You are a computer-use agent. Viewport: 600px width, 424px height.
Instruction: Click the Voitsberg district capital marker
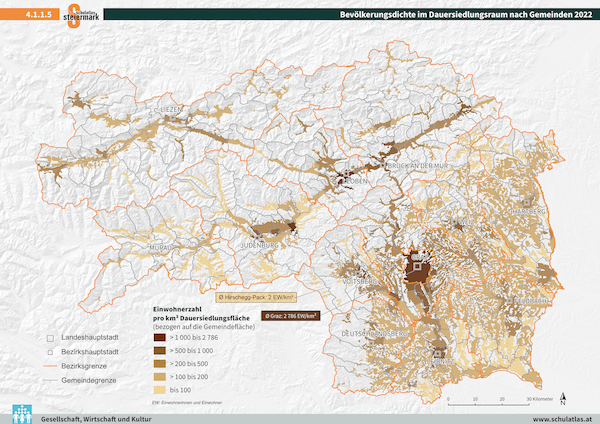(359, 273)
